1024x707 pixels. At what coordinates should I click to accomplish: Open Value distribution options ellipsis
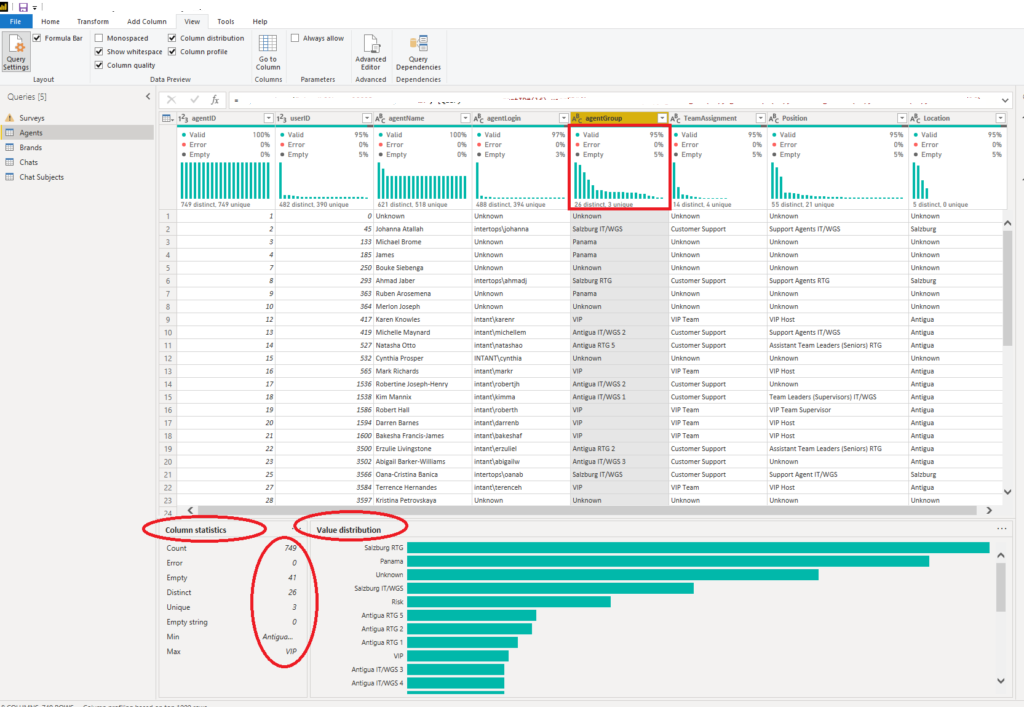tap(1001, 529)
